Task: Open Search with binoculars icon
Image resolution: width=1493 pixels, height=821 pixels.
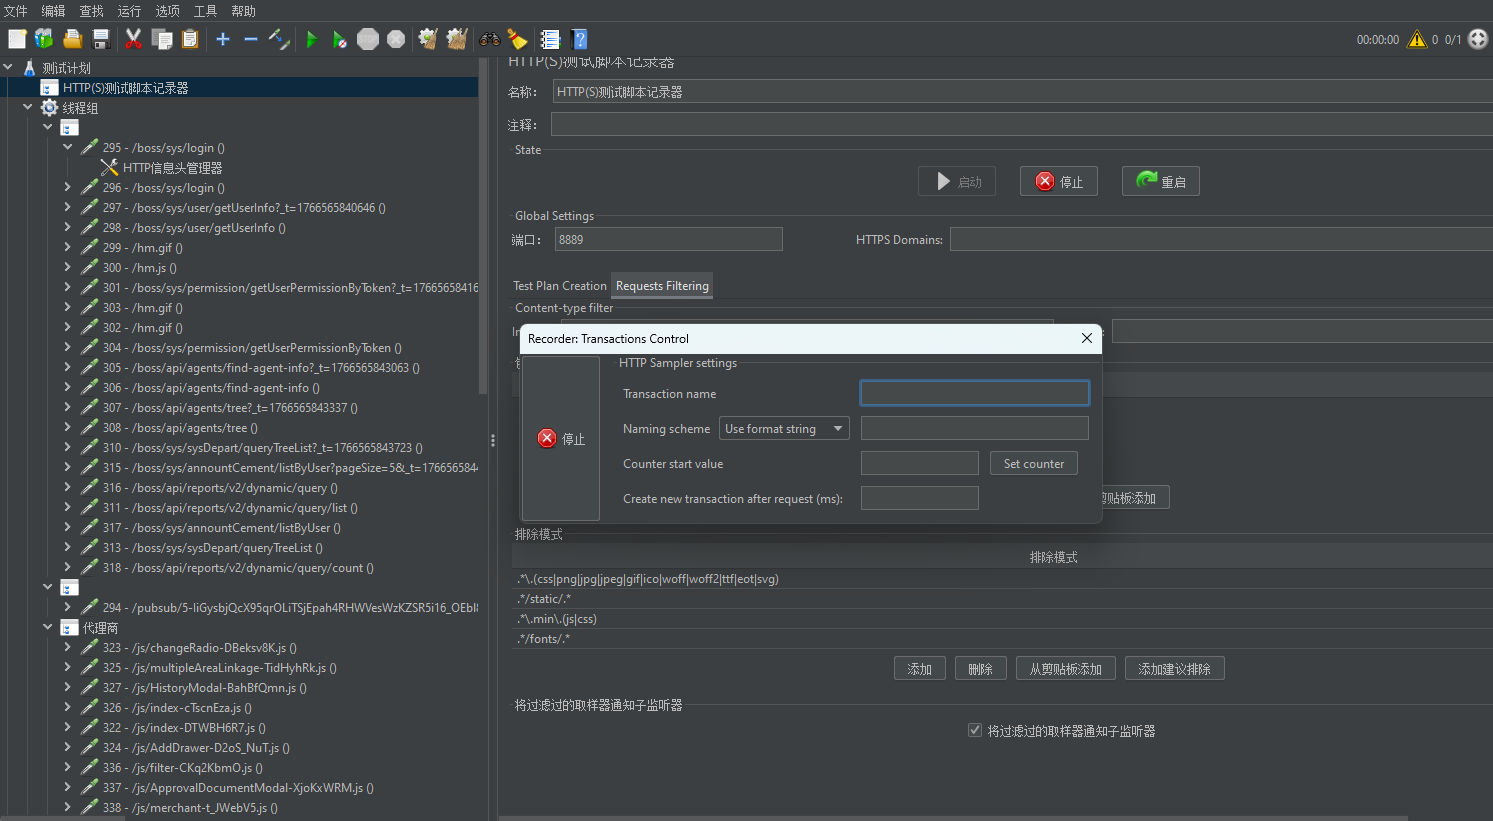Action: click(490, 39)
